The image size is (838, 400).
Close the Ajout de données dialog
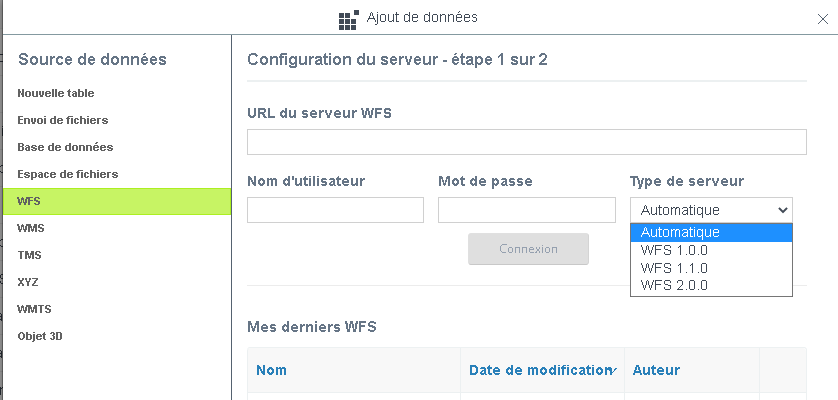point(822,20)
